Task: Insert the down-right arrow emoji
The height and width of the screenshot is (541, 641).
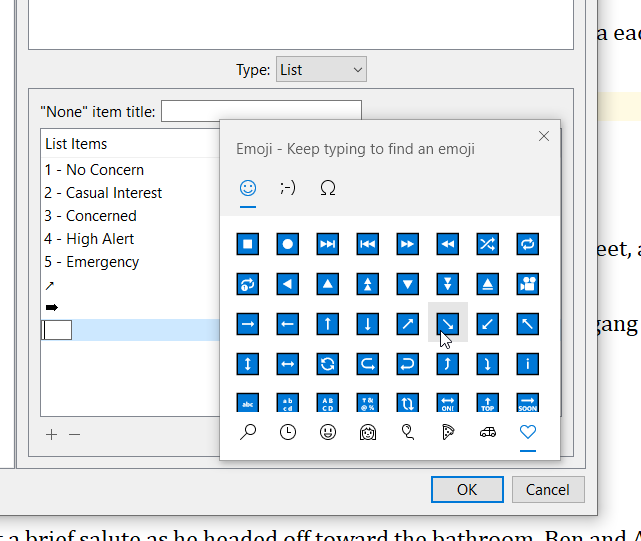Action: click(x=448, y=324)
